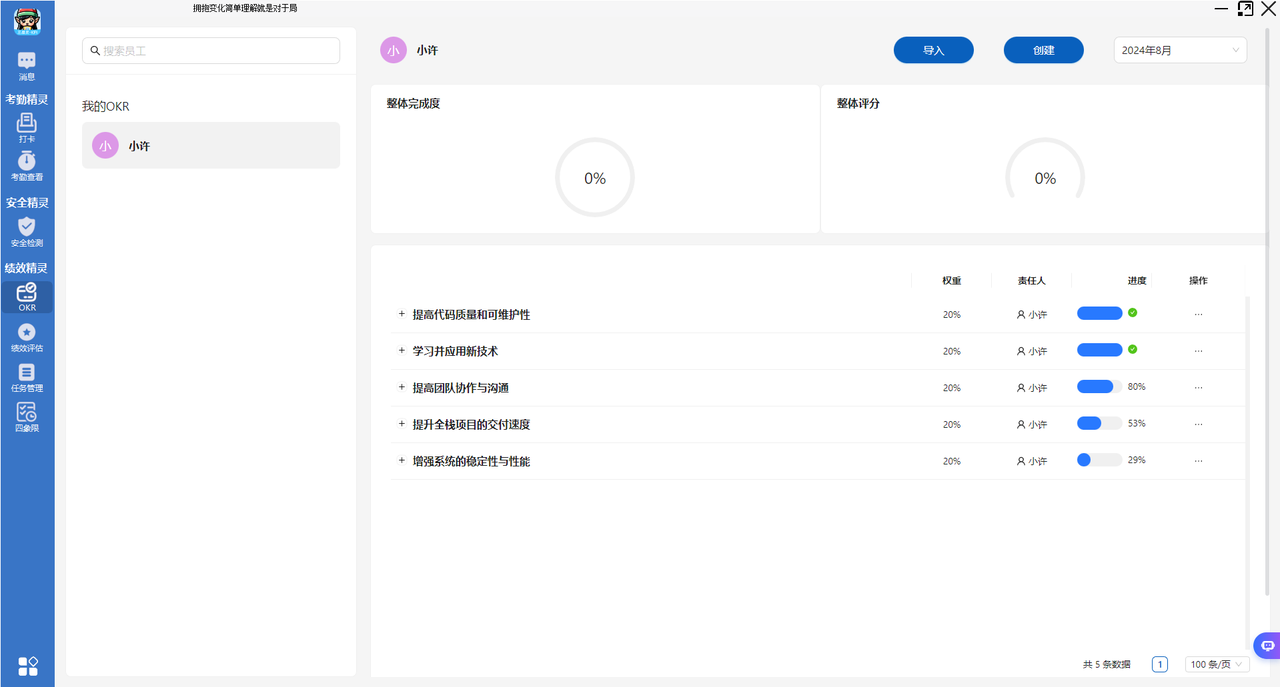The height and width of the screenshot is (687, 1280).
Task: Open the 100 条/页 page size dropdown
Action: click(x=1217, y=664)
